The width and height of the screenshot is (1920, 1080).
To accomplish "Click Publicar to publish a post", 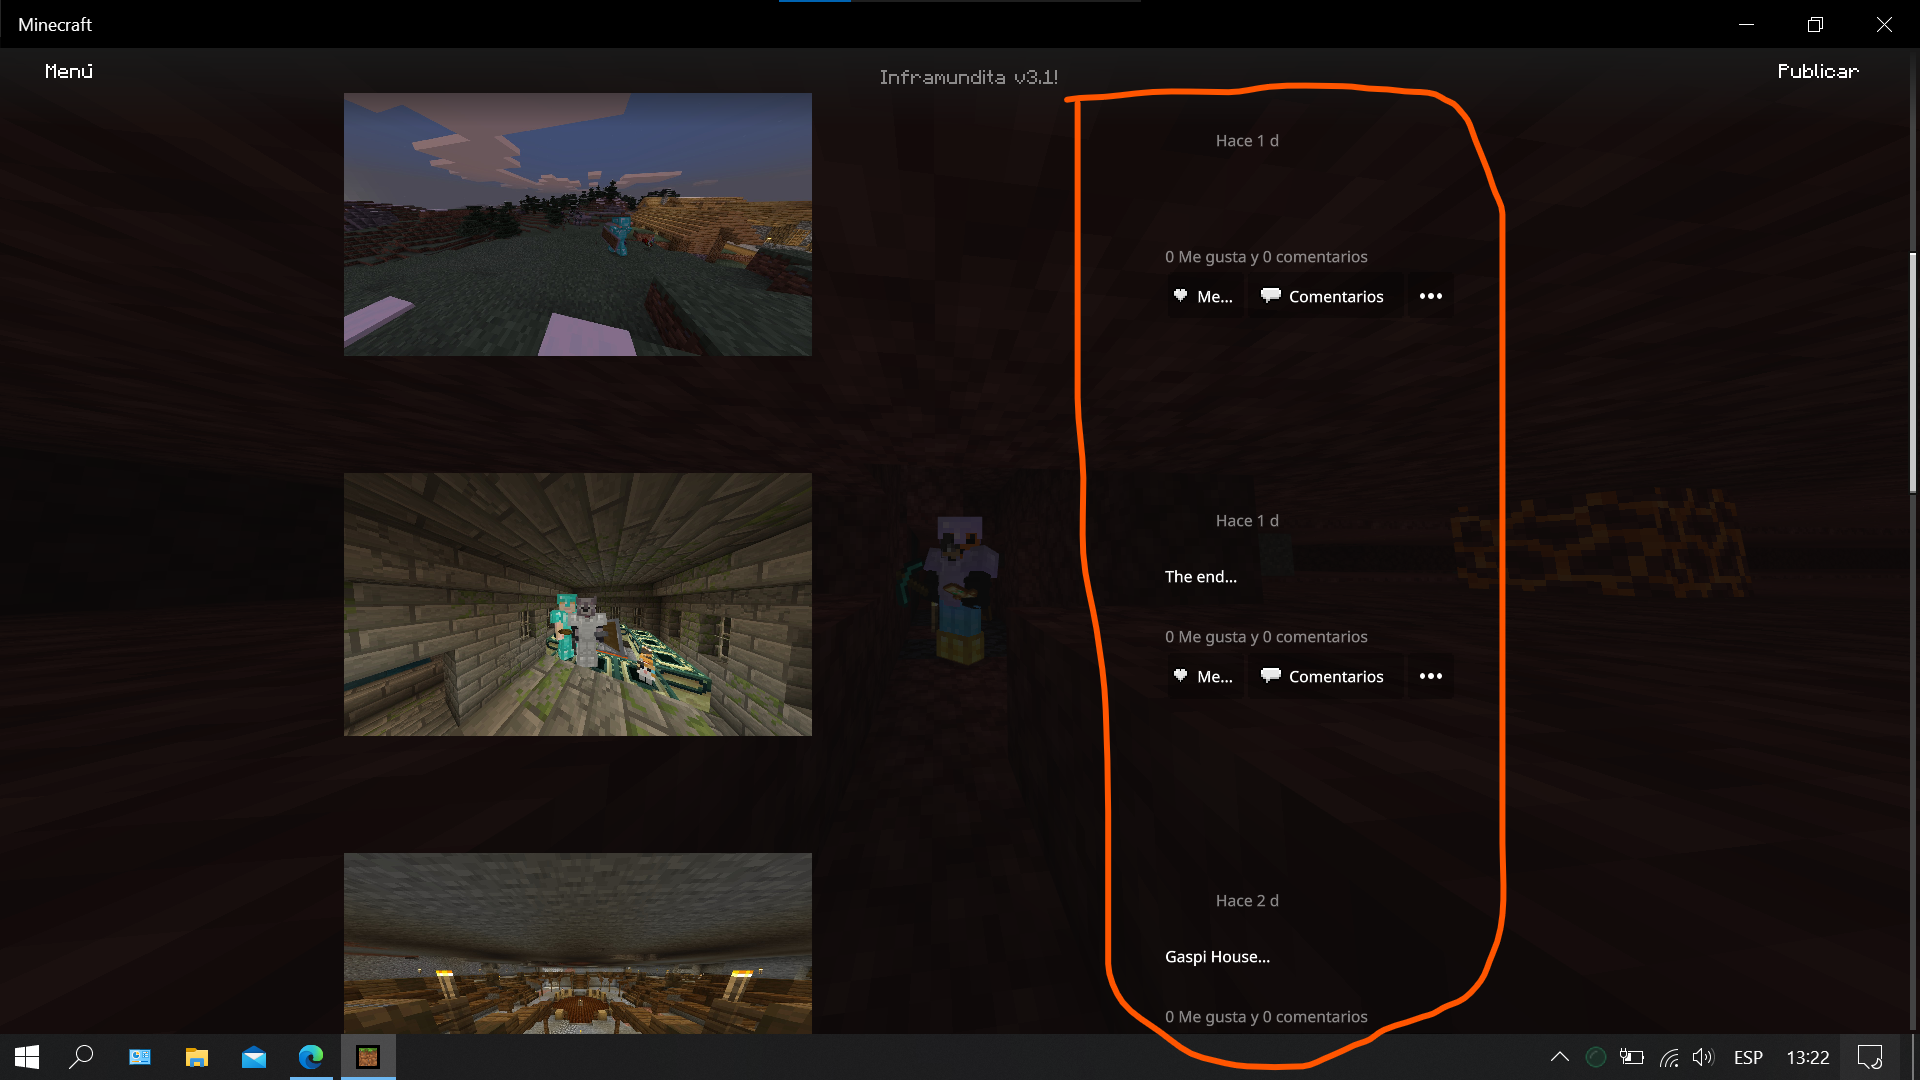I will 1817,71.
